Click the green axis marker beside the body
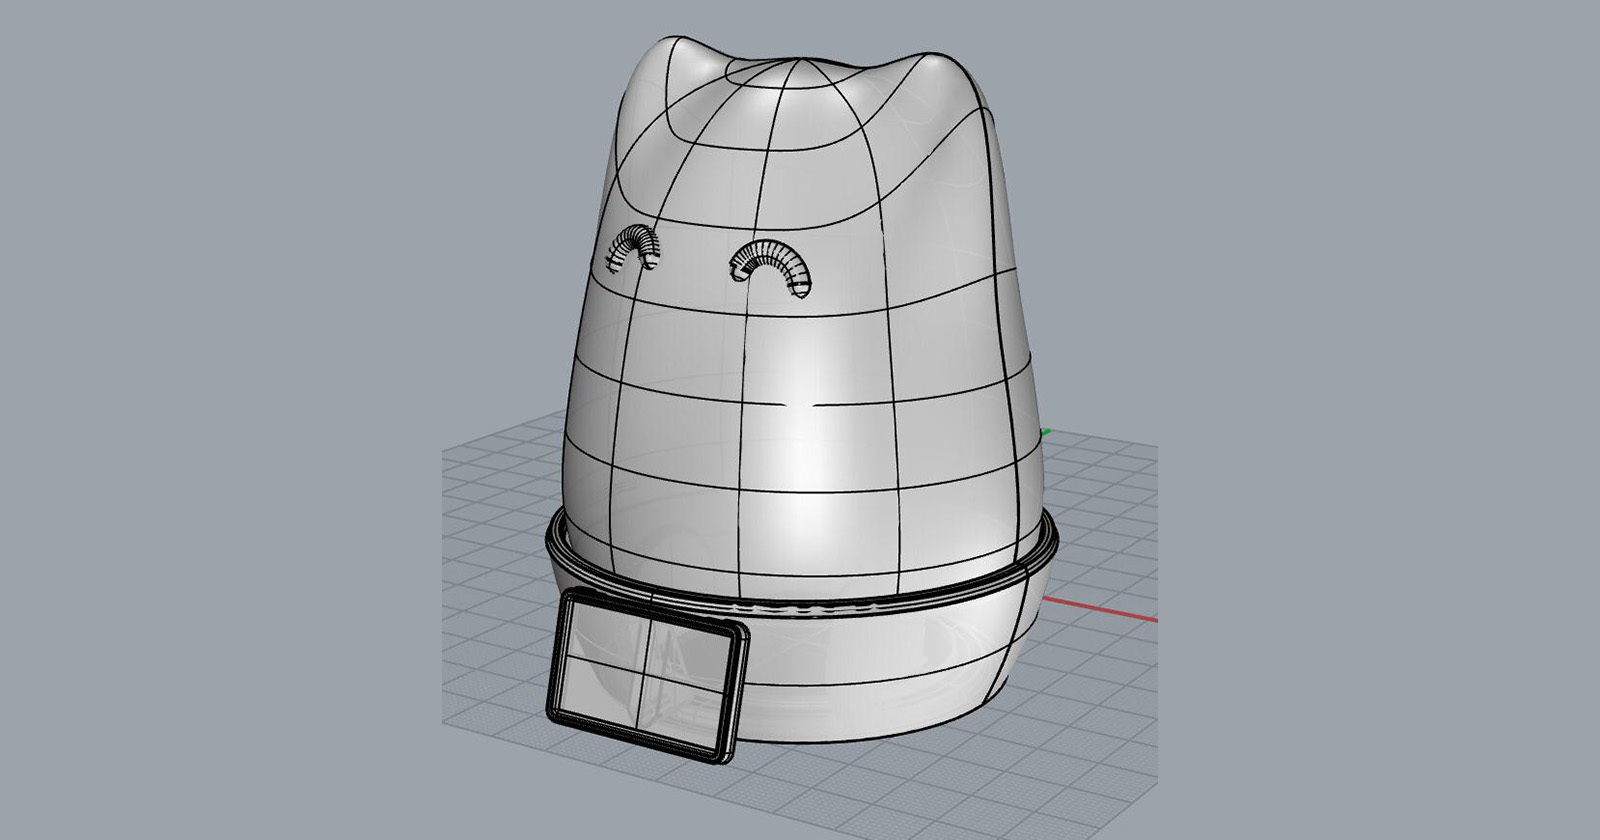This screenshot has height=840, width=1600. [1046, 433]
